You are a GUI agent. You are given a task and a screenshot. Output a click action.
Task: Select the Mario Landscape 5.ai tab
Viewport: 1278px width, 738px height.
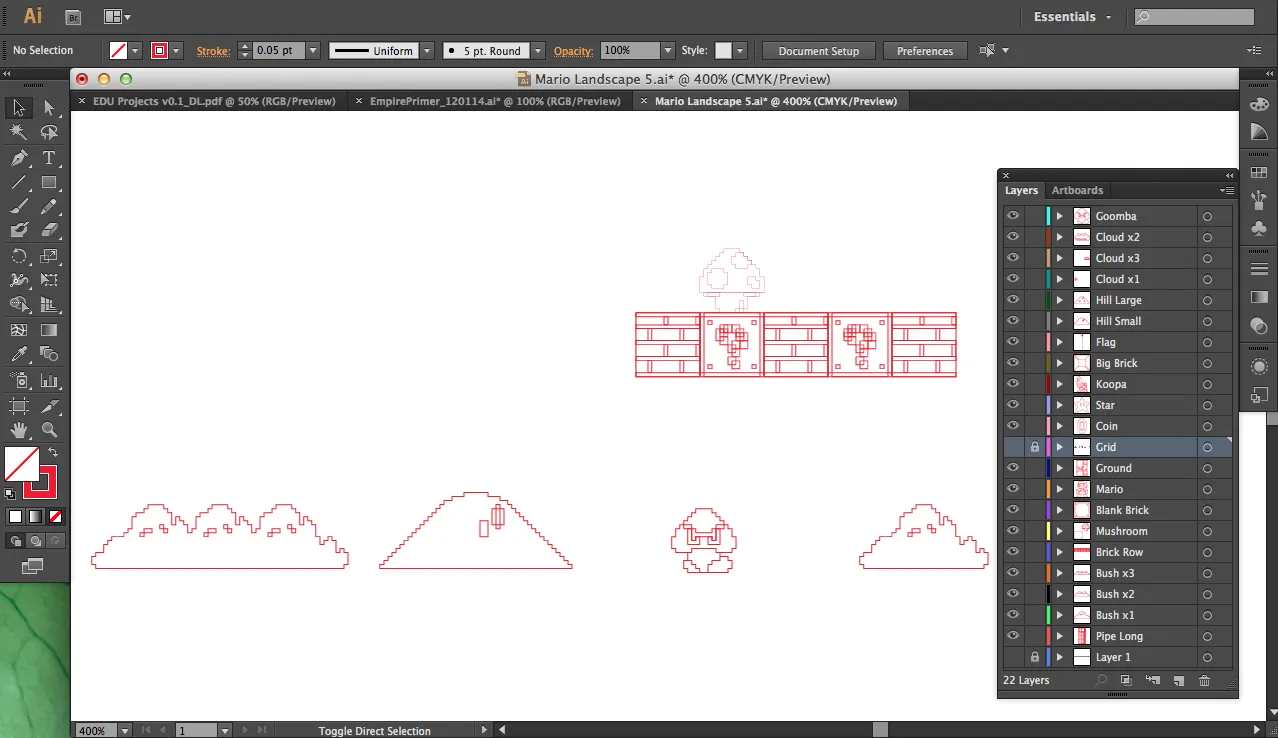(776, 101)
